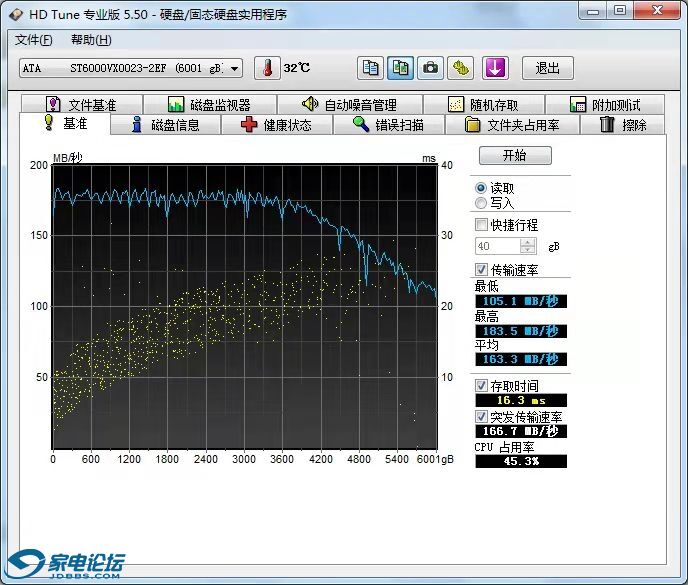
Task: Click the copy screenshot to clipboard icon
Action: (x=400, y=68)
